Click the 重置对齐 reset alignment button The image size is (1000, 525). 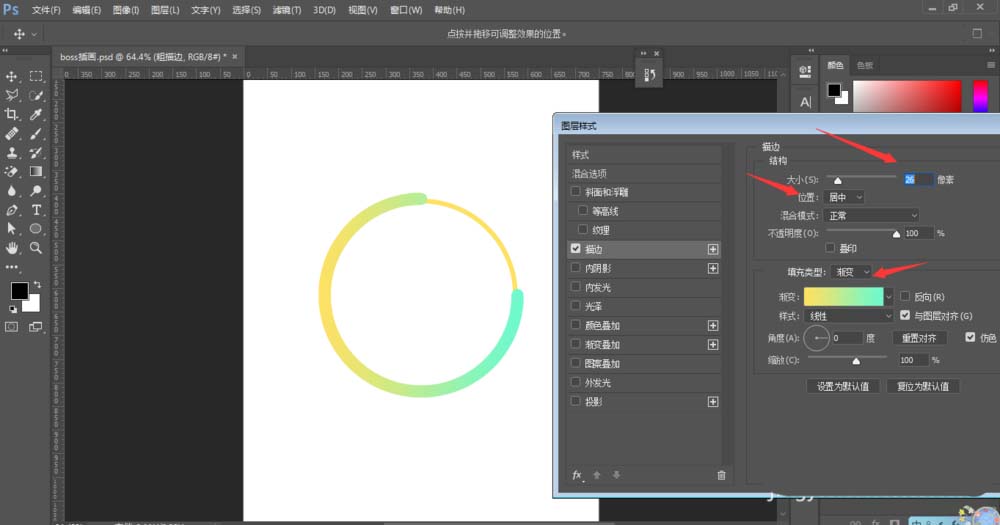pyautogui.click(x=918, y=339)
